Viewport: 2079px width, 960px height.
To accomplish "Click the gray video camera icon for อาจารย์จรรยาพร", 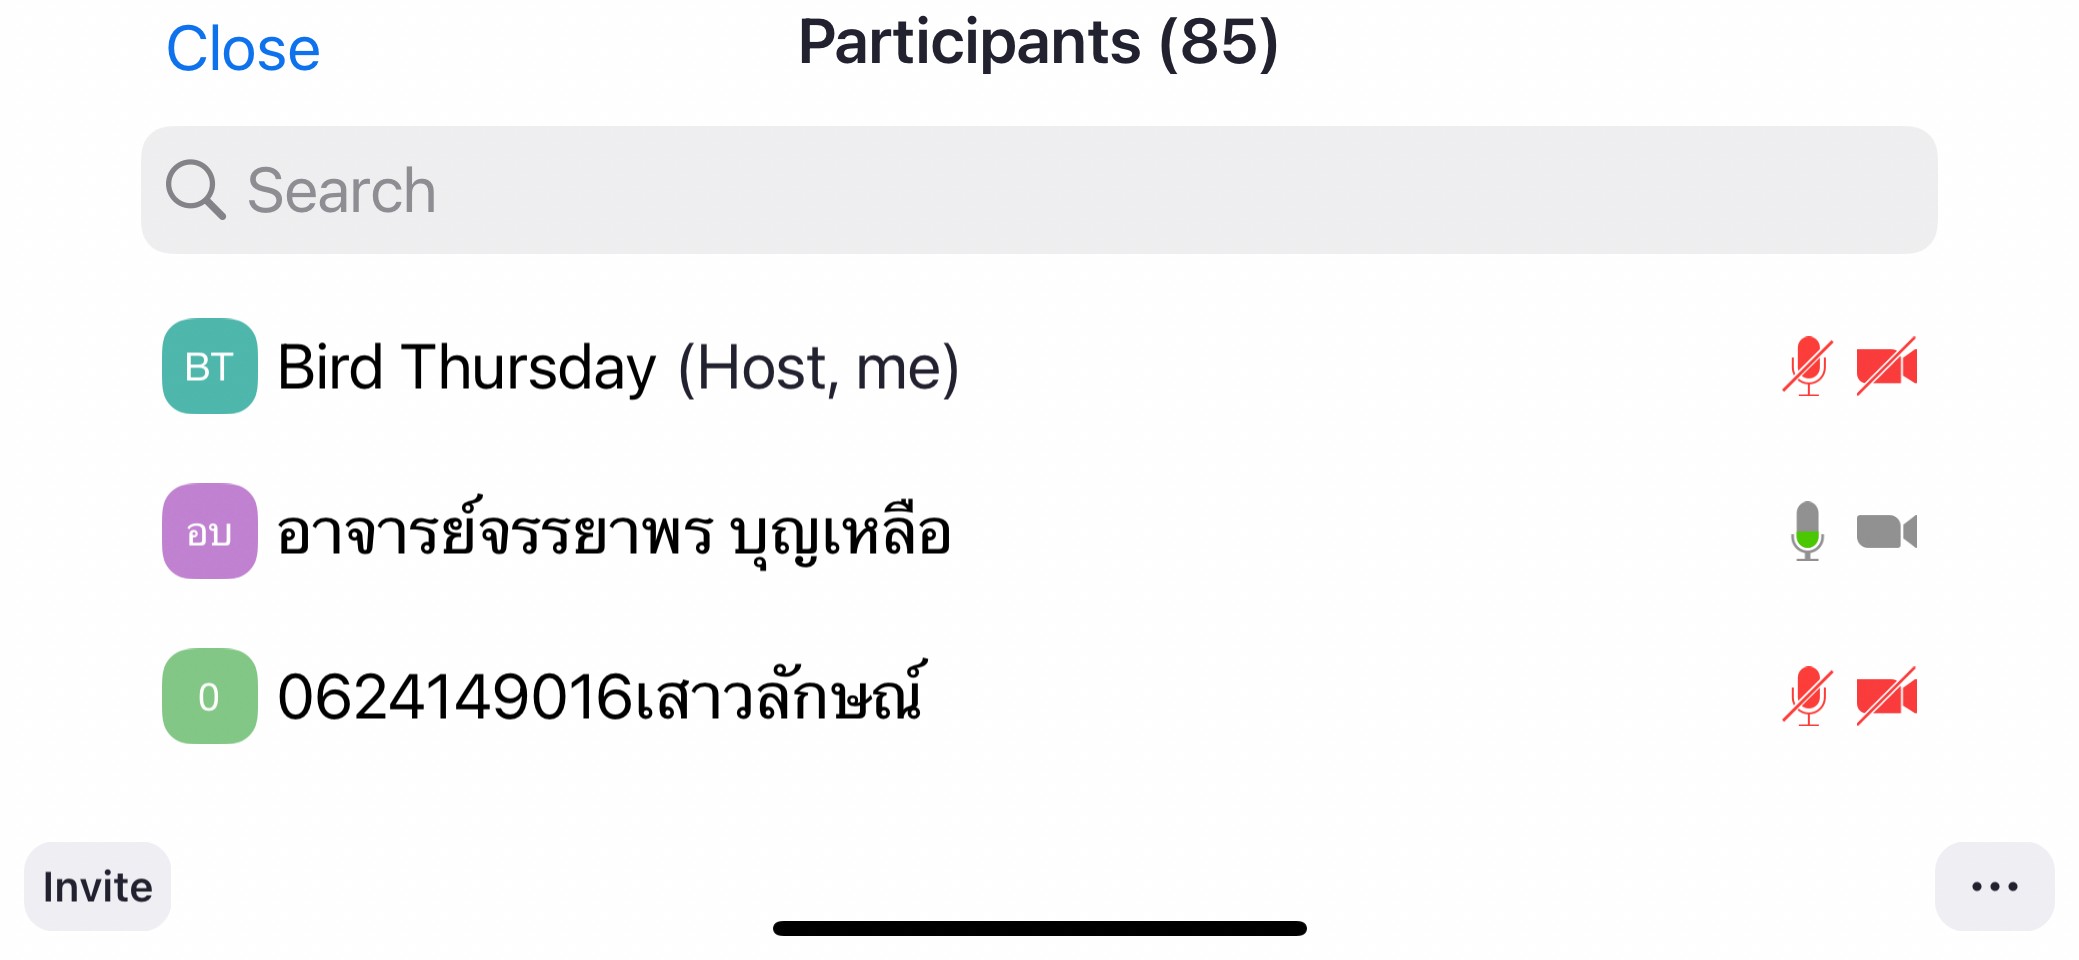I will pyautogui.click(x=1887, y=531).
